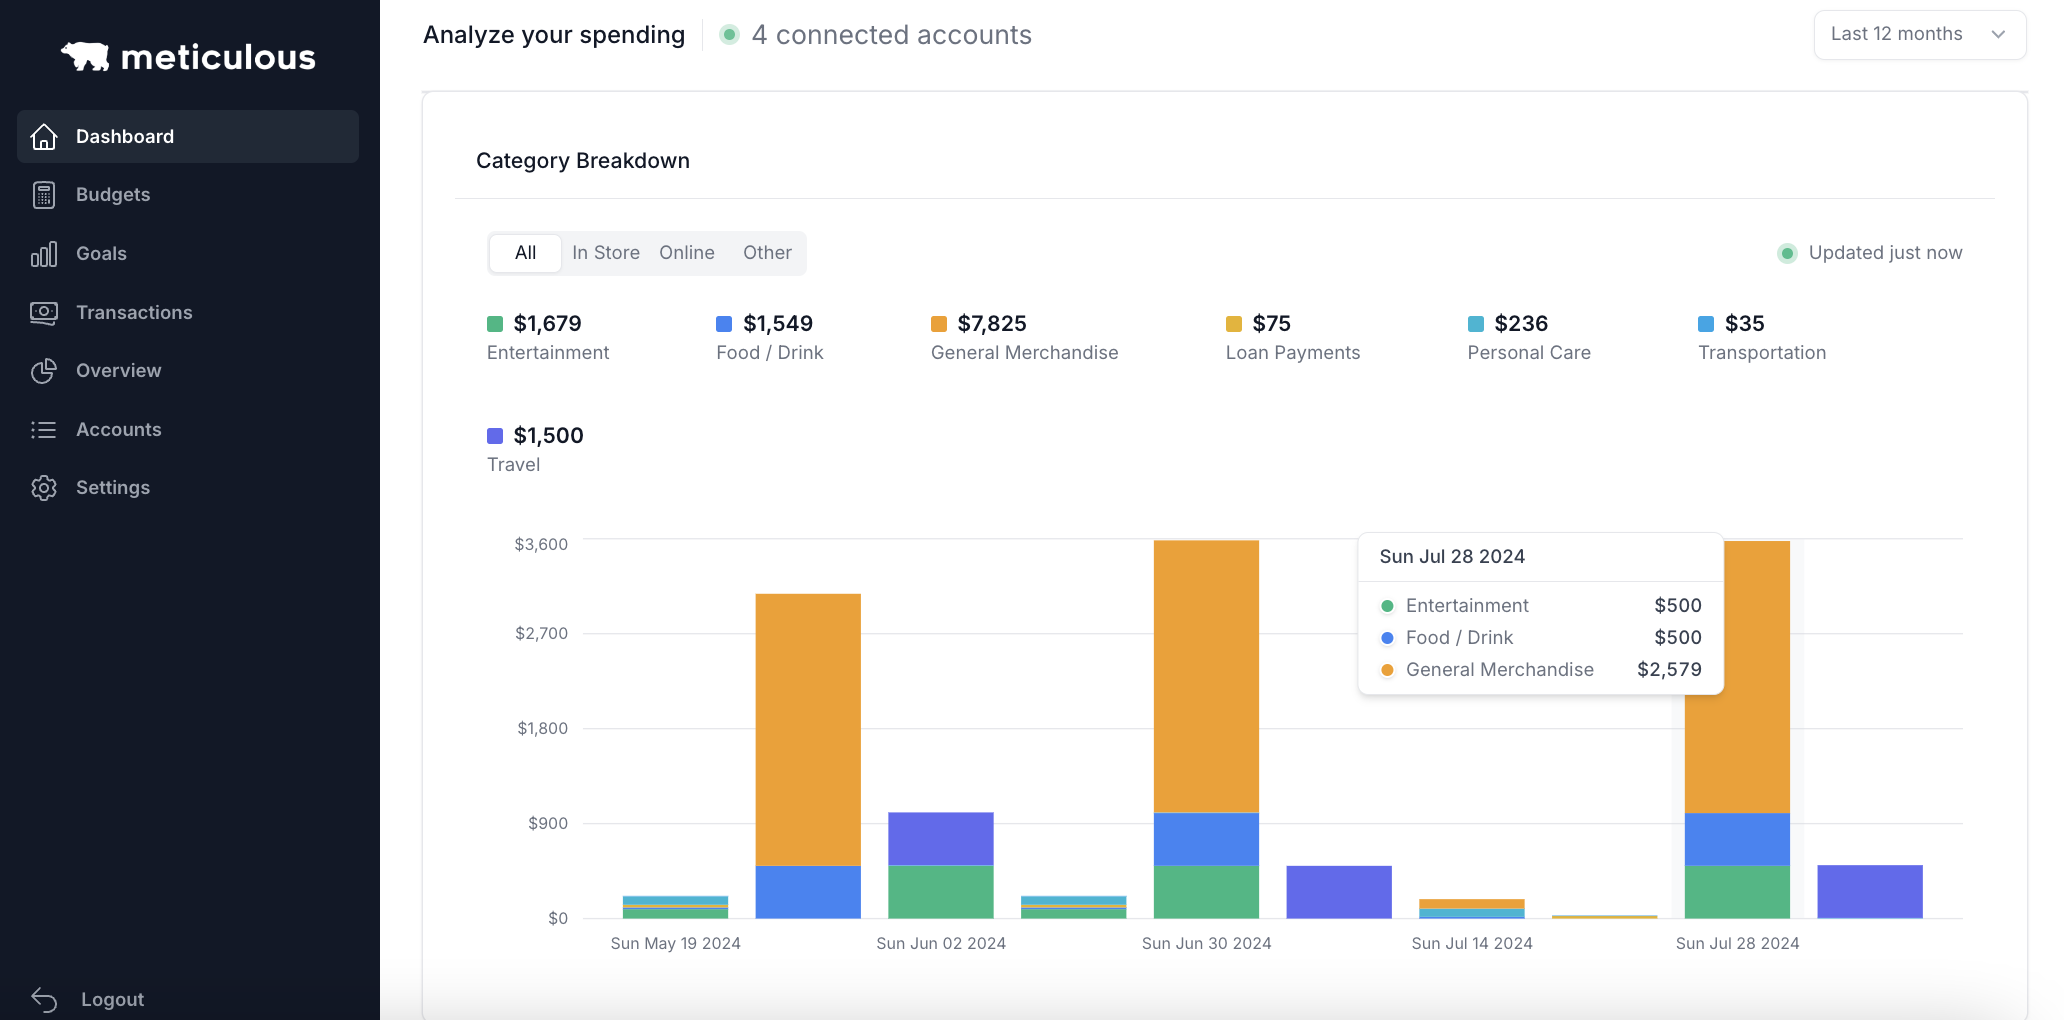Switch to the In Store tab
The height and width of the screenshot is (1020, 2064).
pyautogui.click(x=605, y=253)
